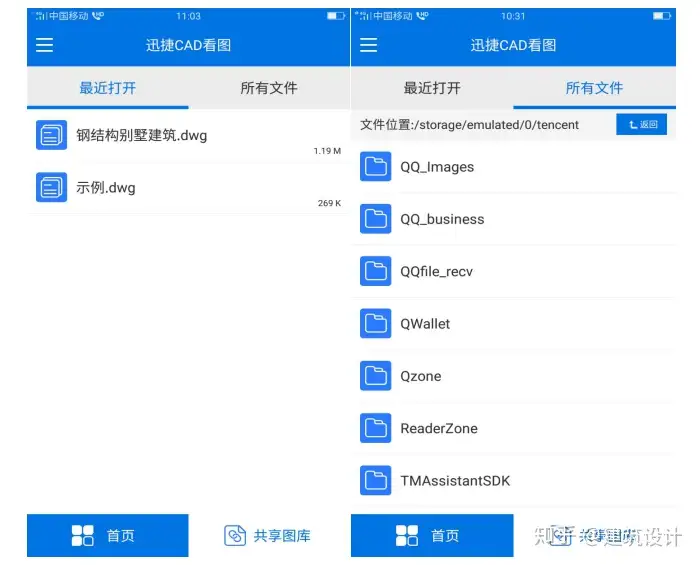The width and height of the screenshot is (700, 565).
Task: Open the QQfile_recv folder
Action: (513, 271)
